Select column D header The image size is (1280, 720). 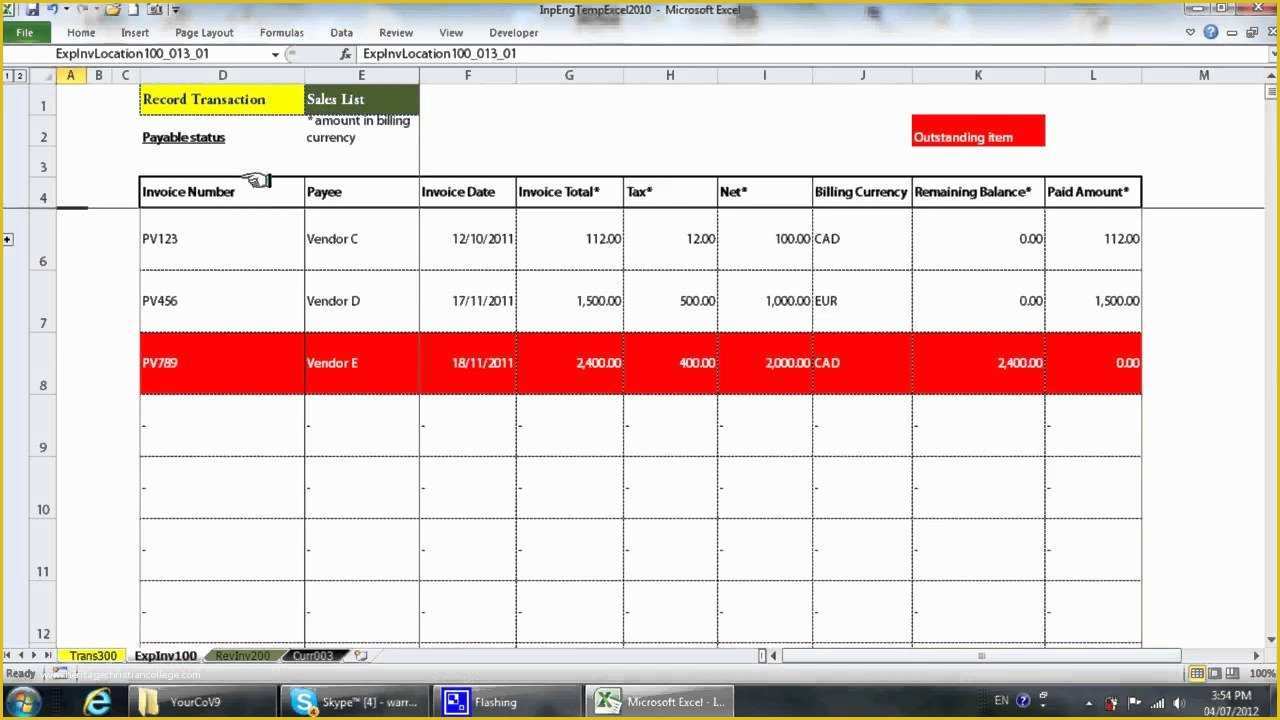coord(222,75)
